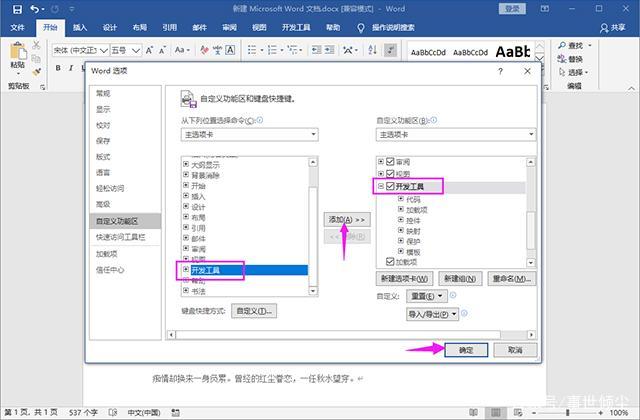Click the left list scroll down arrow

[x=313, y=291]
